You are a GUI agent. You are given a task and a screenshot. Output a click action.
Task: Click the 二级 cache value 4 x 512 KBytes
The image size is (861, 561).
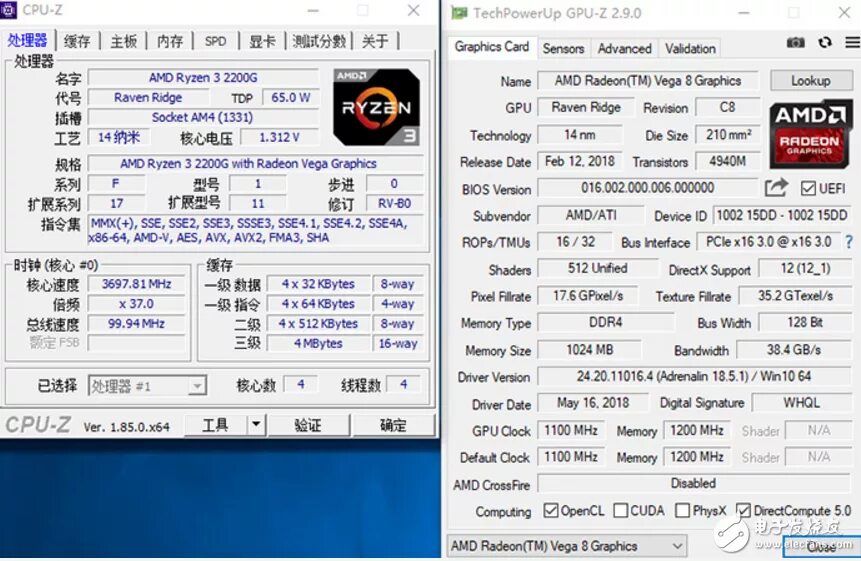(x=318, y=323)
